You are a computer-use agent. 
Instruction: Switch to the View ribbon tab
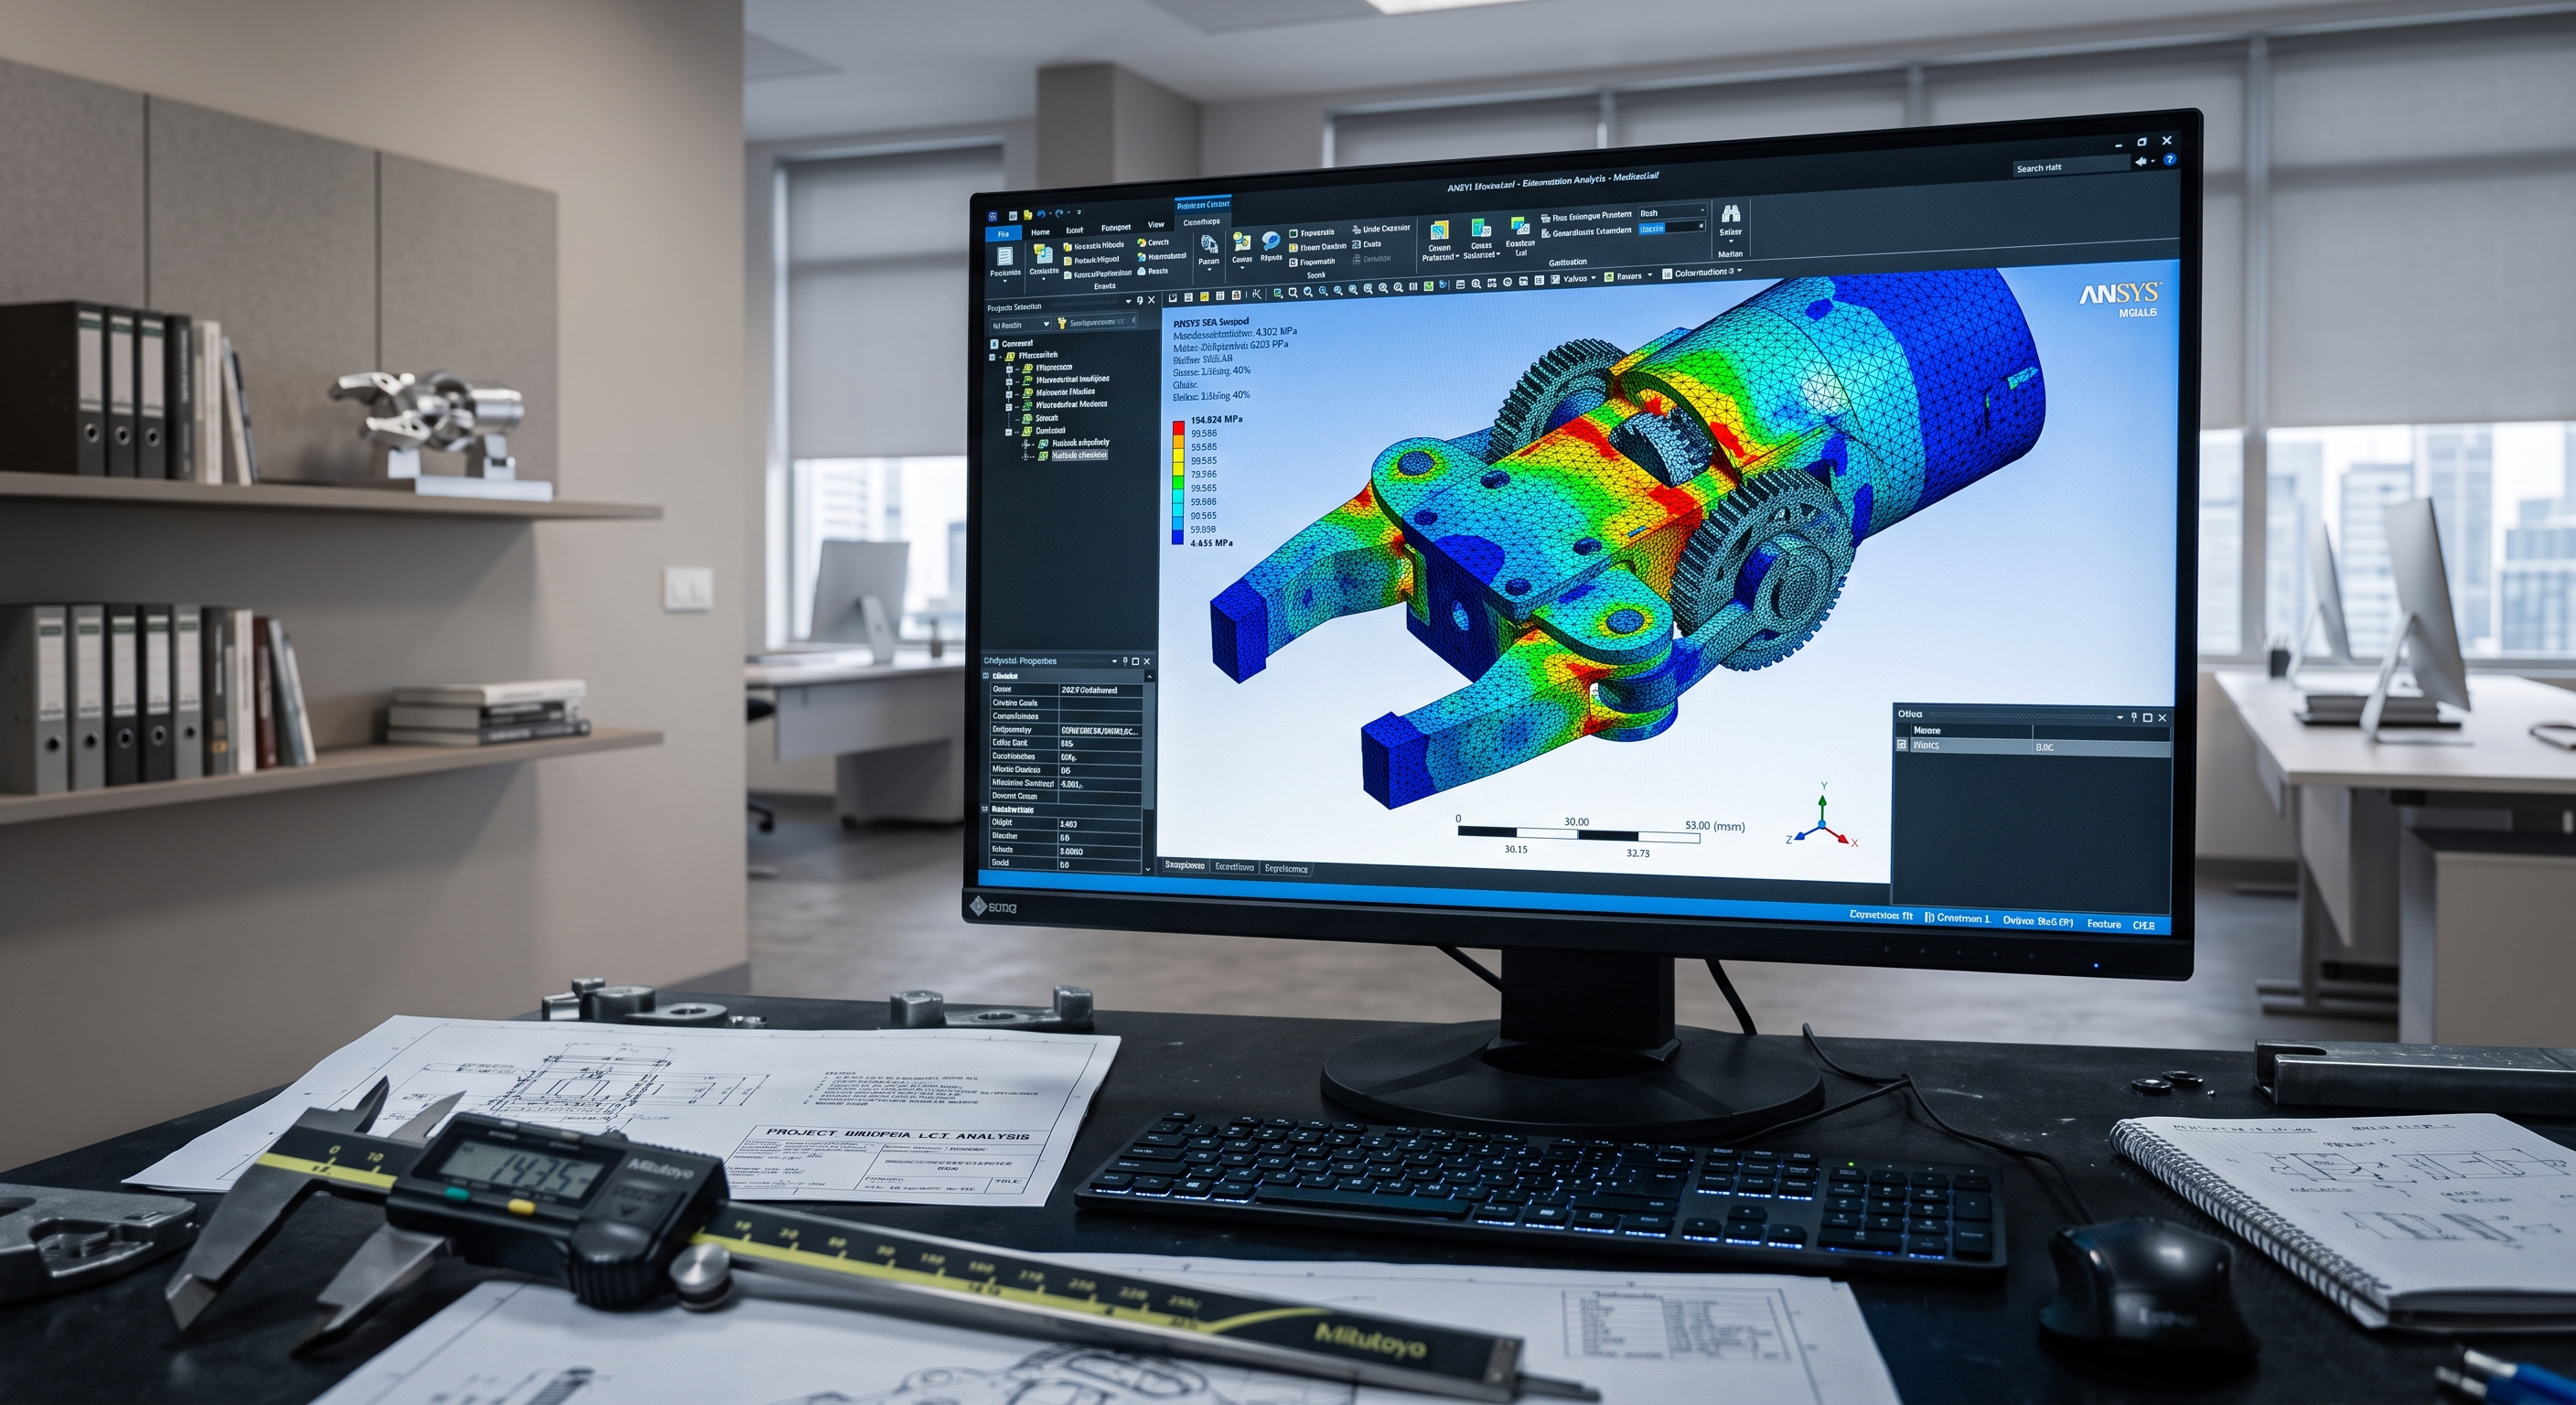(x=1156, y=225)
